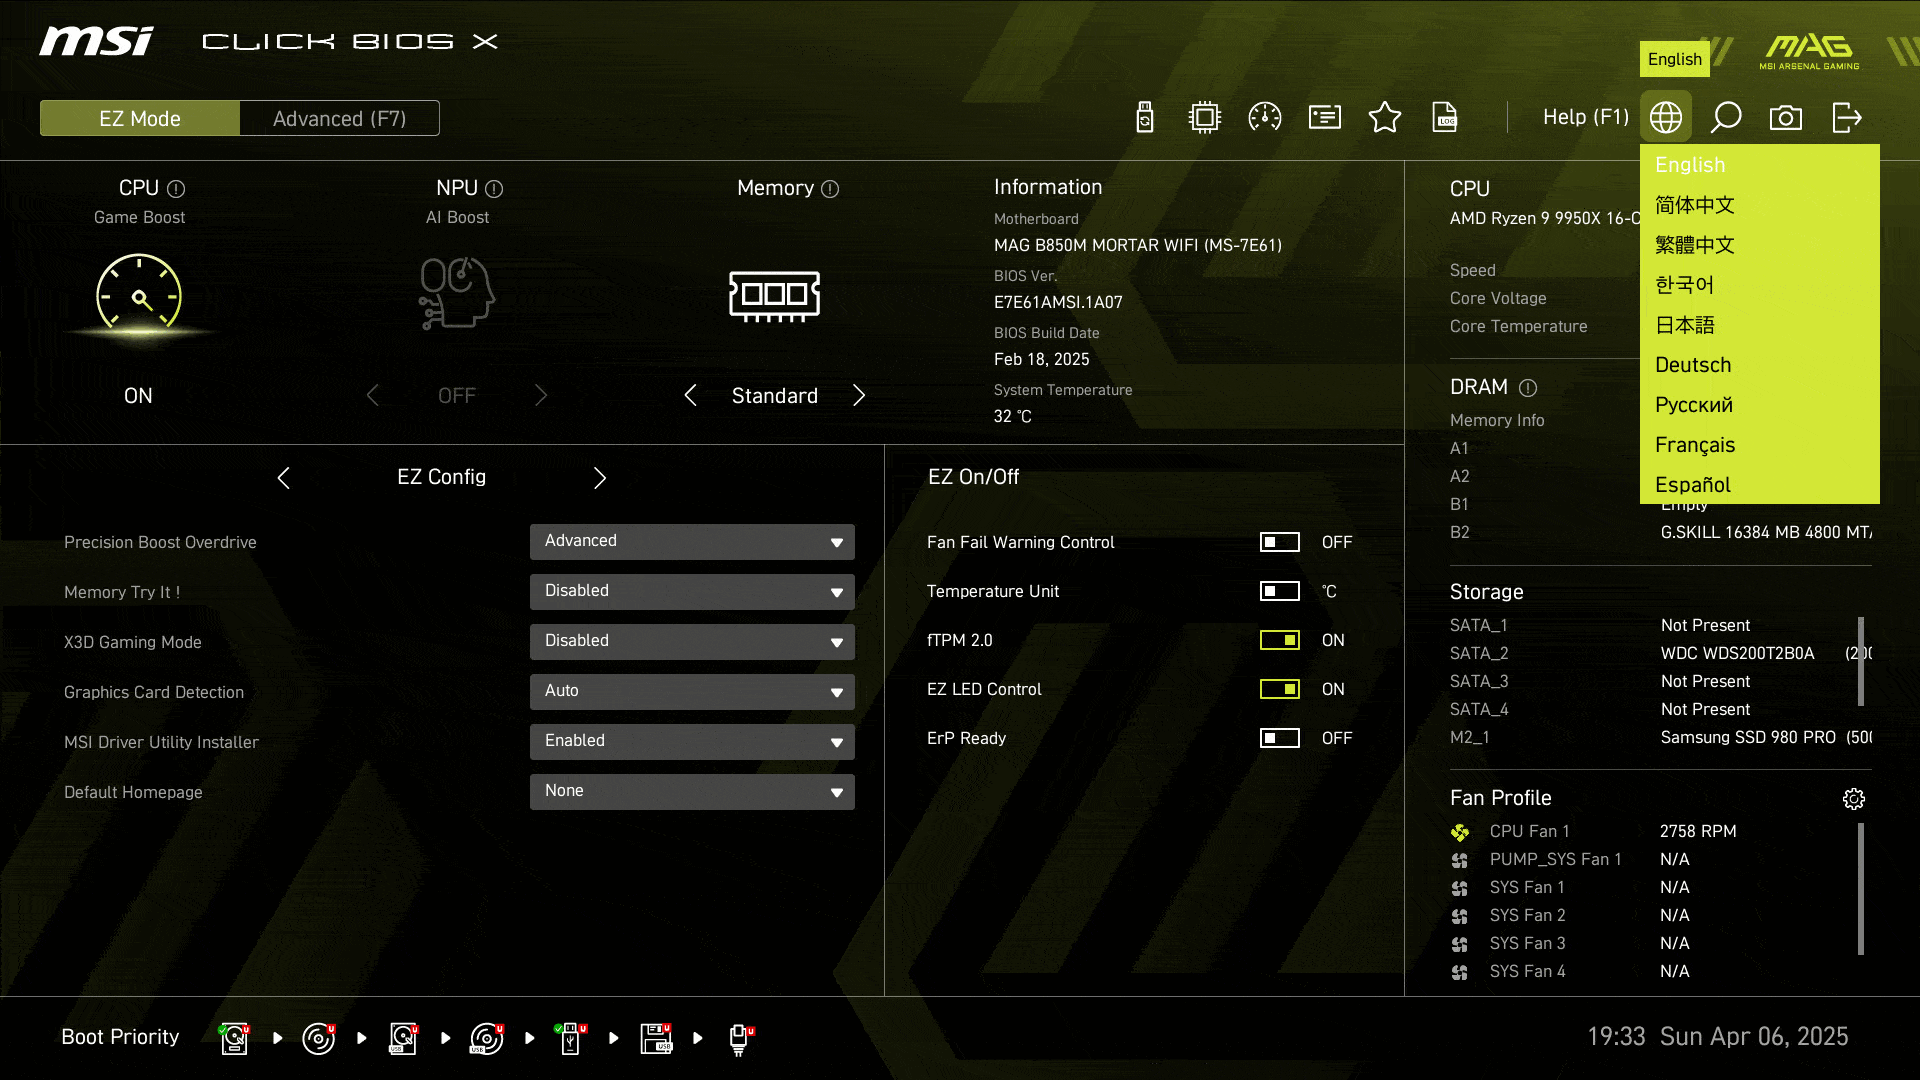Image resolution: width=1920 pixels, height=1080 pixels.
Task: Select 한국어 language option
Action: [x=1760, y=285]
